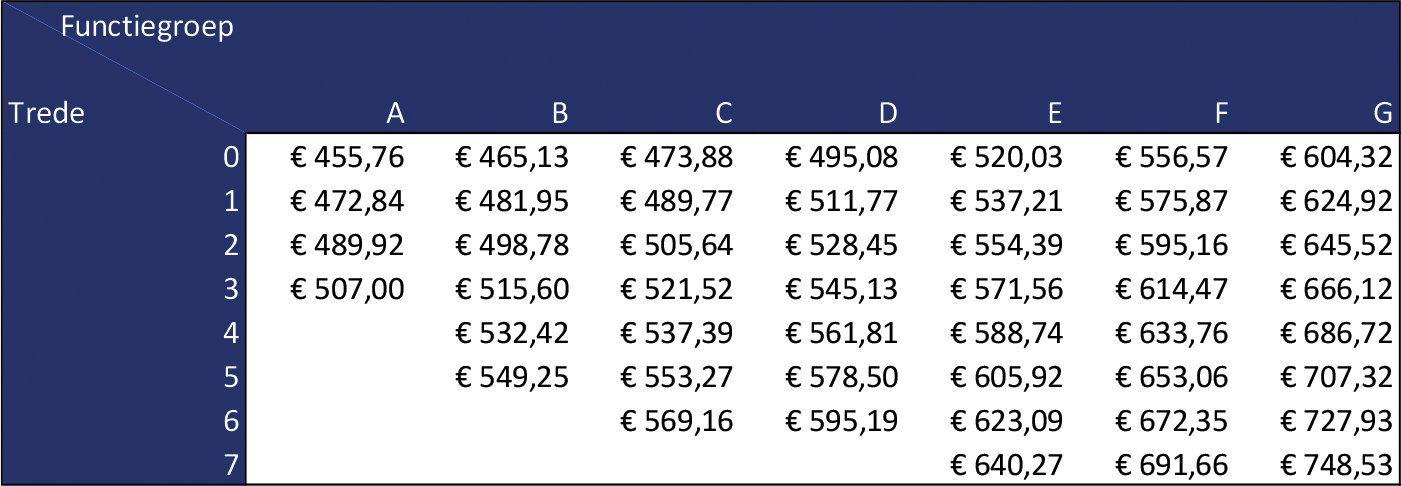Viewport: 1401px width, 486px height.
Task: Select row header for Trede 0
Action: (231, 157)
